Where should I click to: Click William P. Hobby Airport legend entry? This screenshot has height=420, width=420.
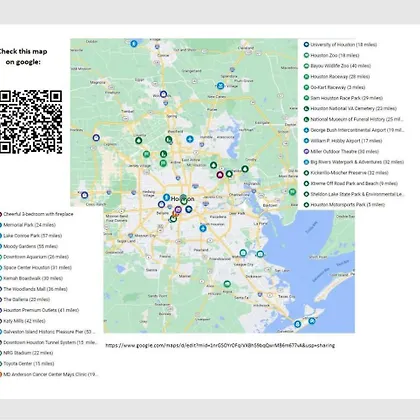pyautogui.click(x=343, y=141)
